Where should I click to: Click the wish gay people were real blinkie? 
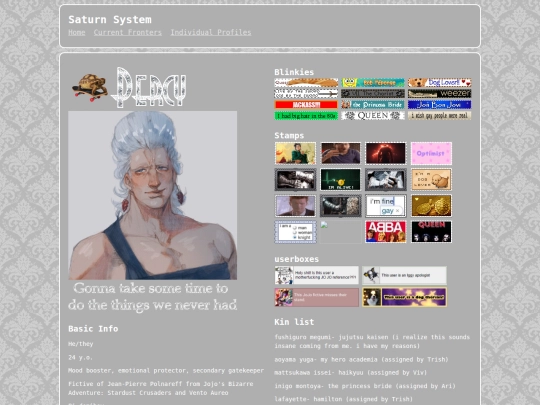click(439, 116)
